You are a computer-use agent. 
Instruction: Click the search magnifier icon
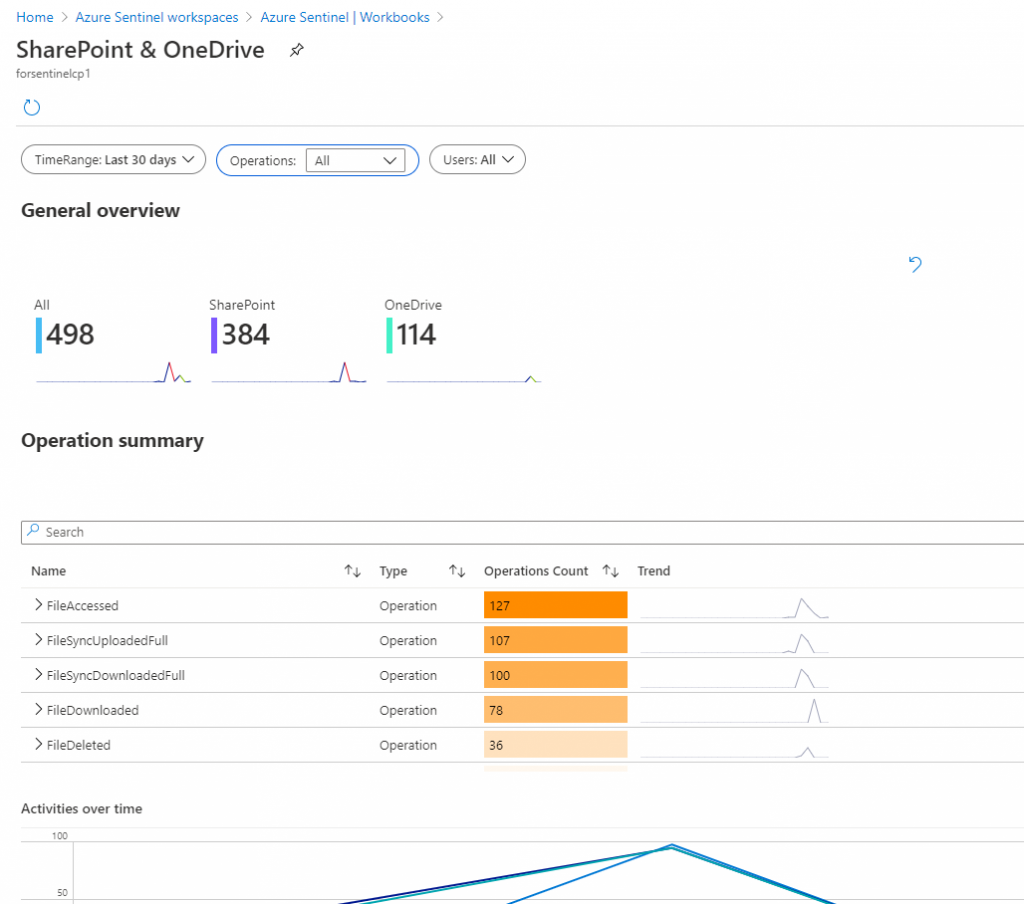pos(33,530)
